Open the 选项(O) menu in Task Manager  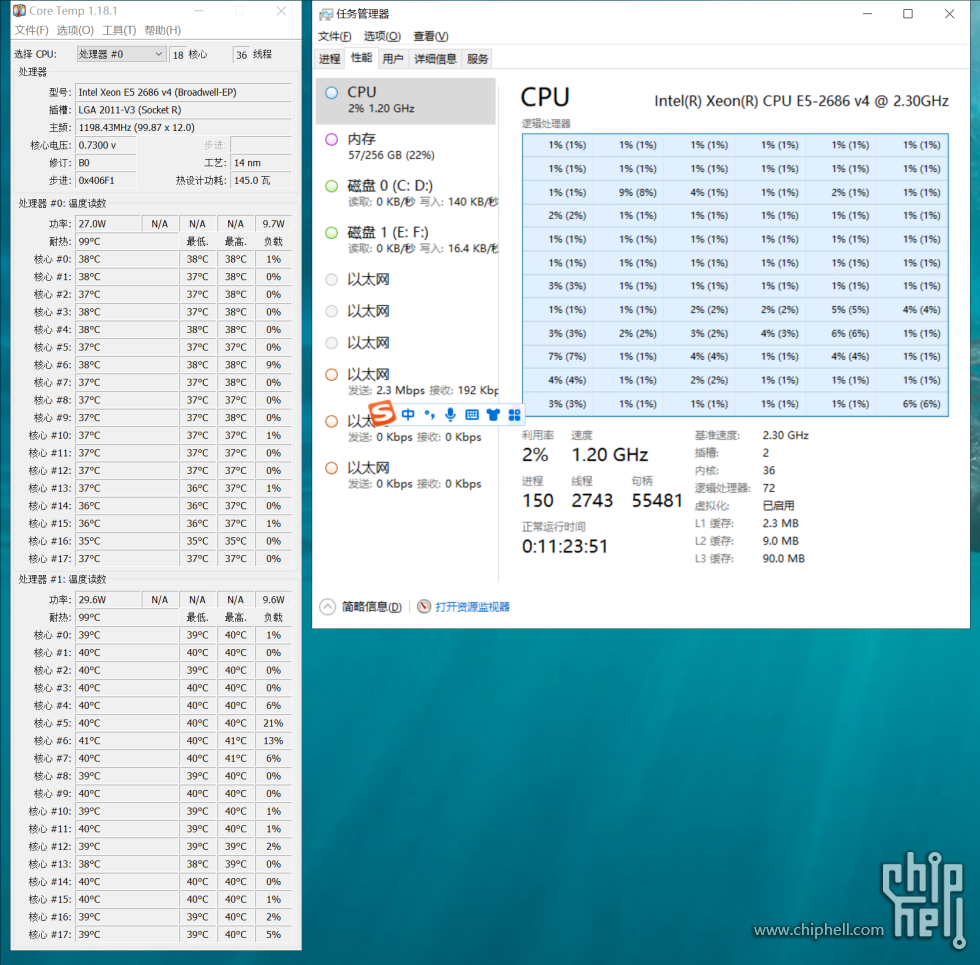click(x=382, y=36)
